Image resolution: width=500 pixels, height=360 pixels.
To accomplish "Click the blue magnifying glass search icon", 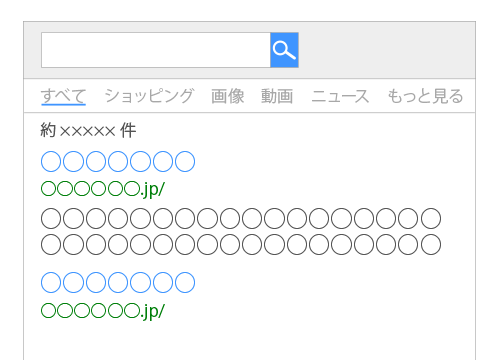I will 284,50.
